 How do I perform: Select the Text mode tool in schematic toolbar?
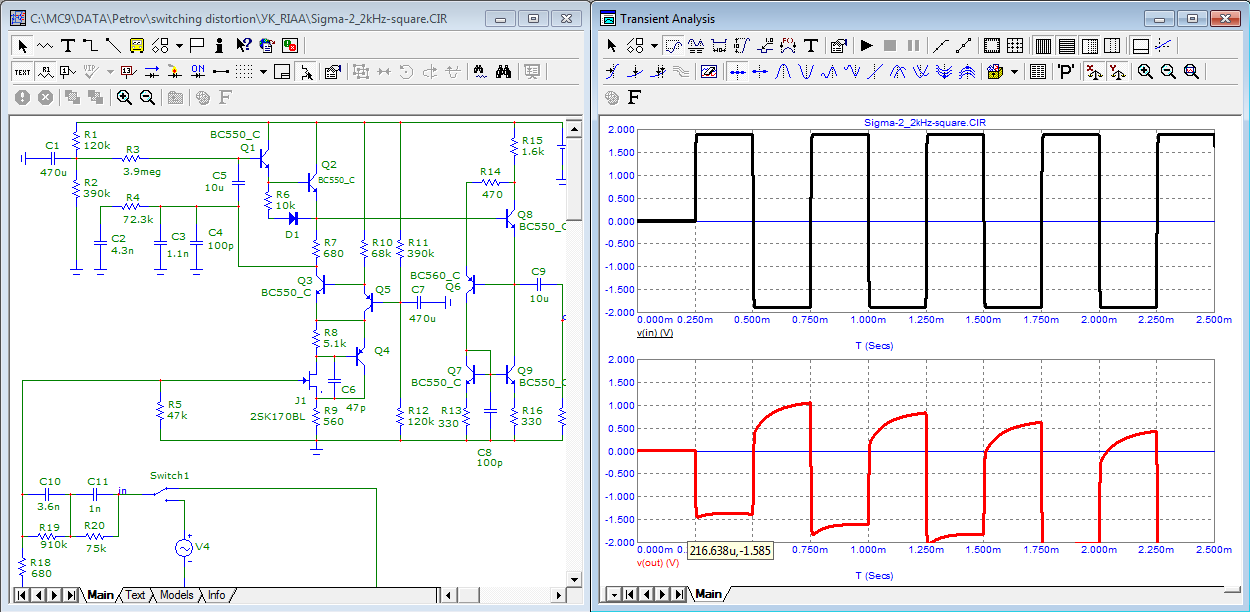(68, 45)
